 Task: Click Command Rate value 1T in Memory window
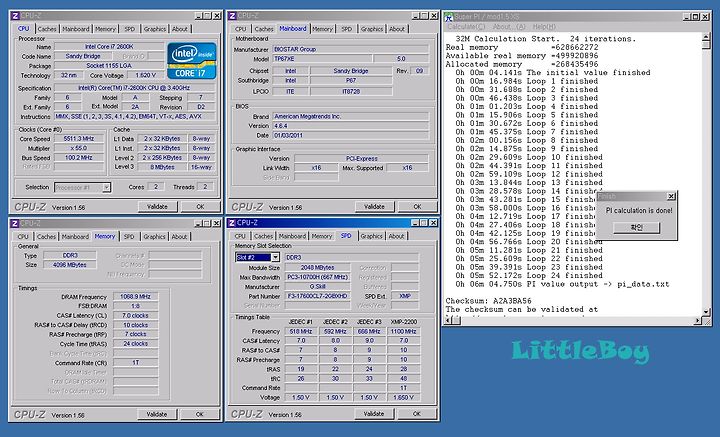point(135,363)
